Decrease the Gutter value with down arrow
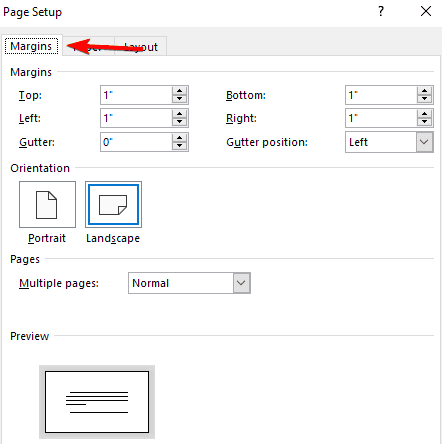The height and width of the screenshot is (444, 442). coord(180,146)
